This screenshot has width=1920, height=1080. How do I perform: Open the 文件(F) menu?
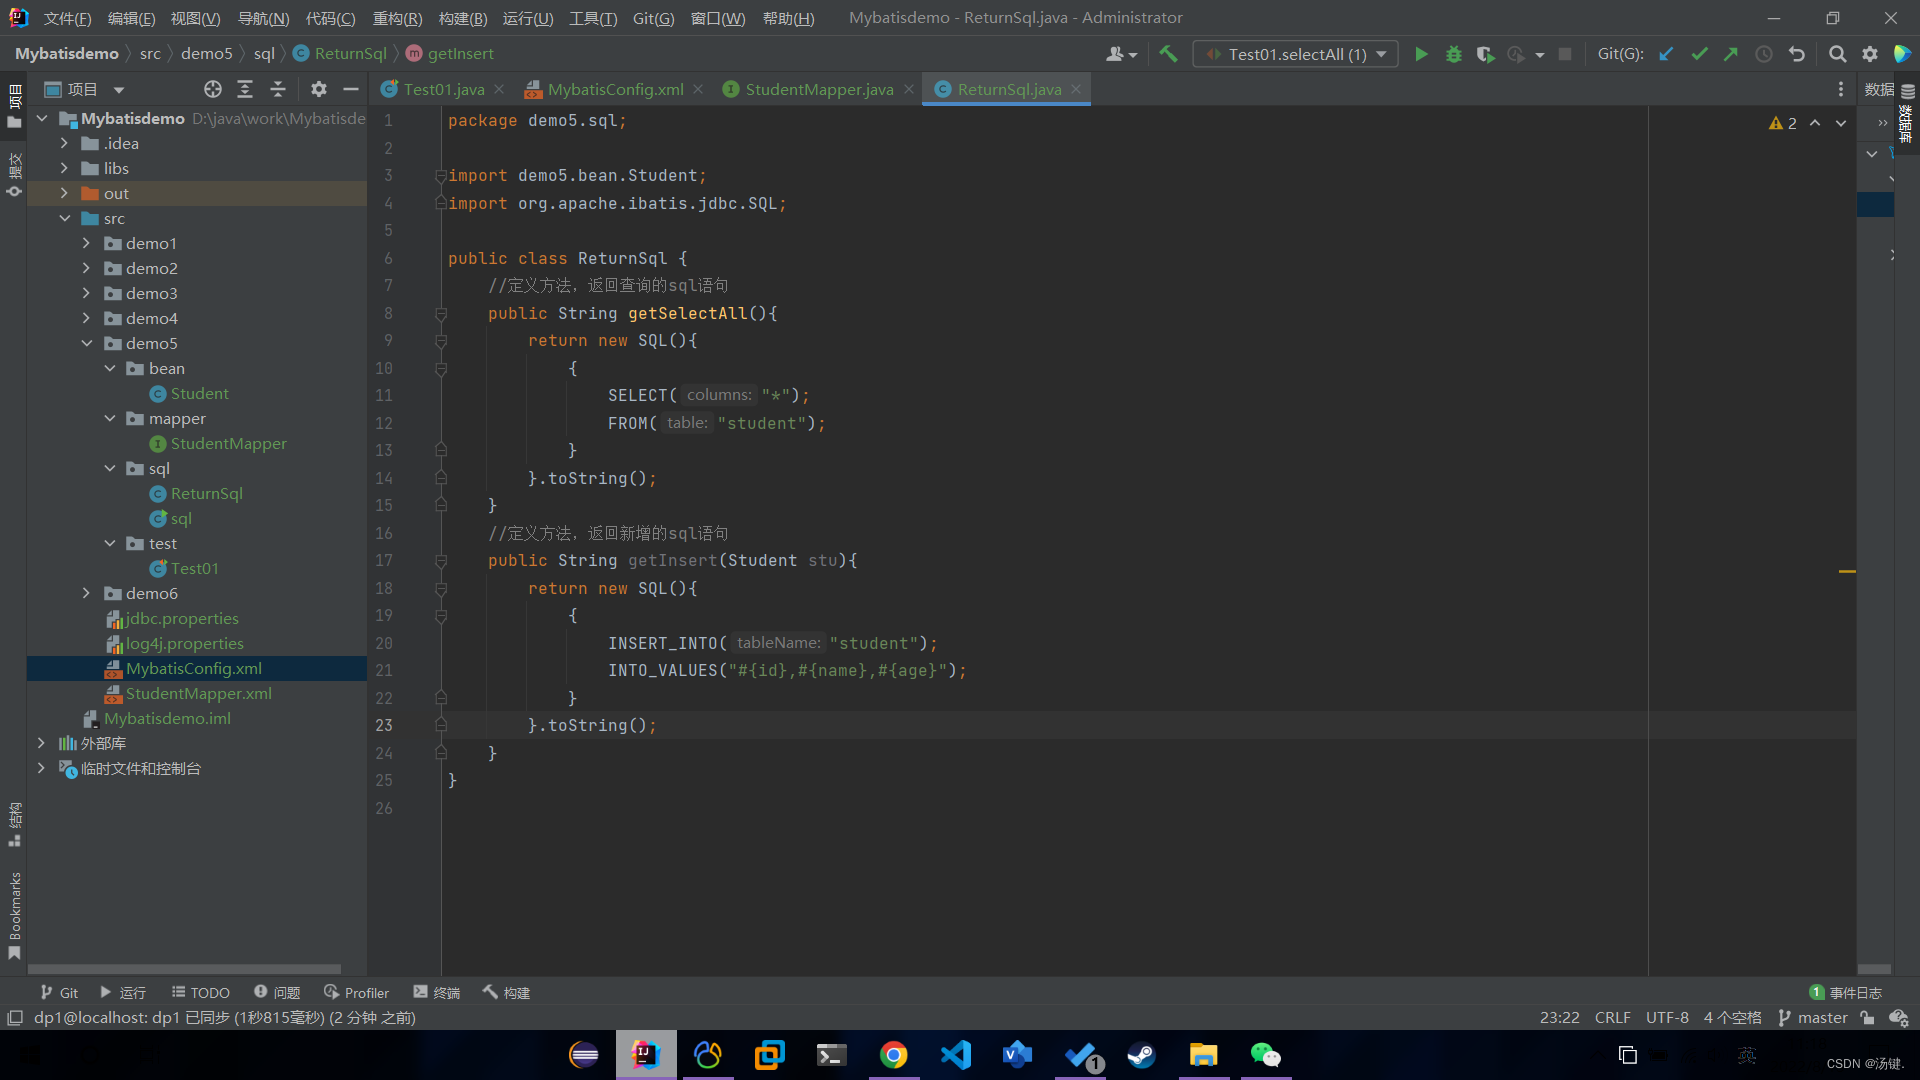67,18
